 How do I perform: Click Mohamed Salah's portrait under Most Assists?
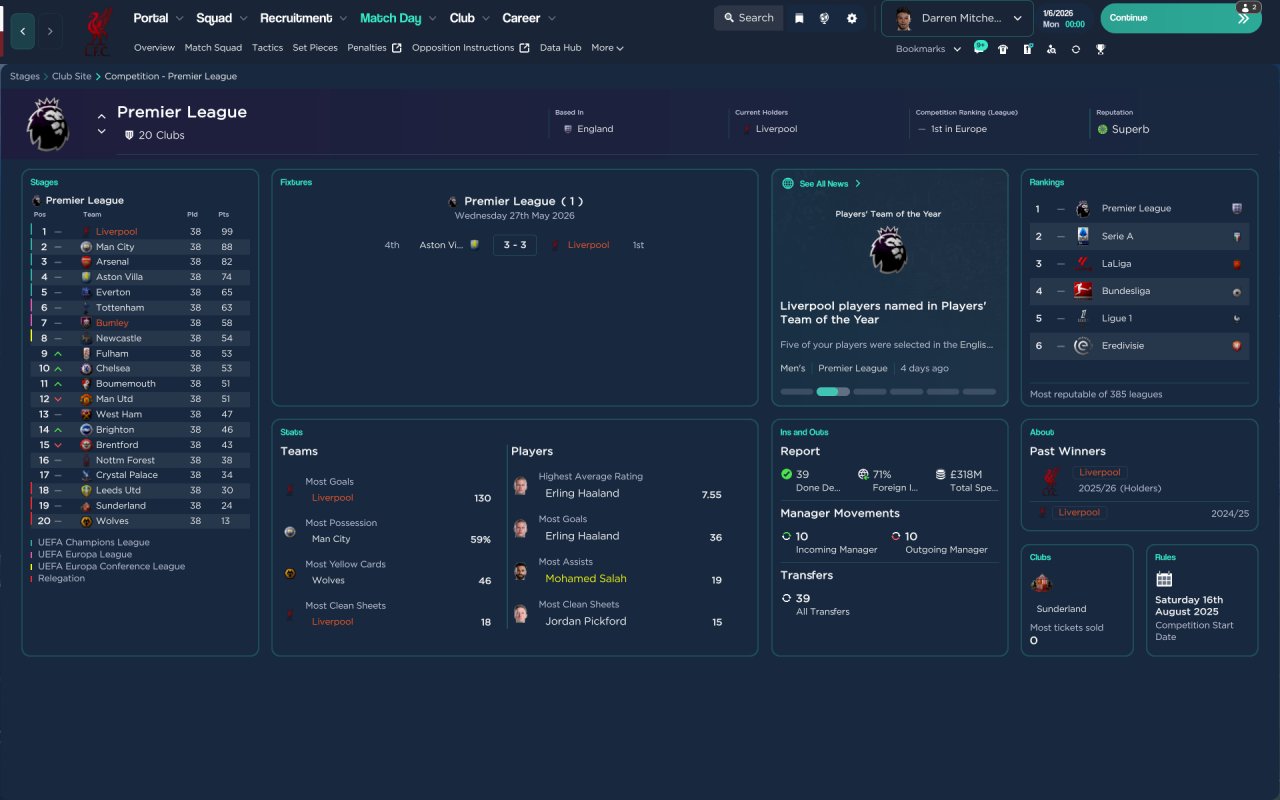[x=521, y=571]
